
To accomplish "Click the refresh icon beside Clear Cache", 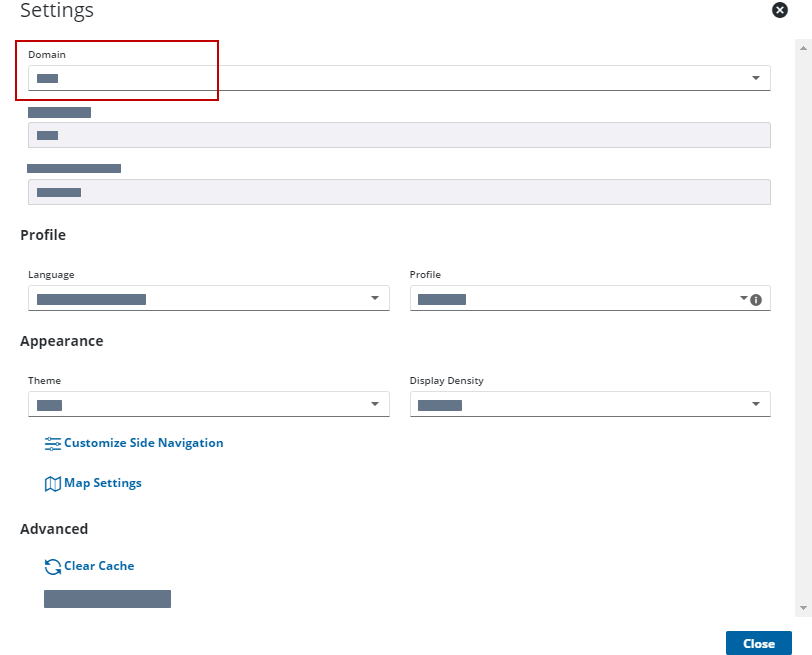I will (53, 566).
